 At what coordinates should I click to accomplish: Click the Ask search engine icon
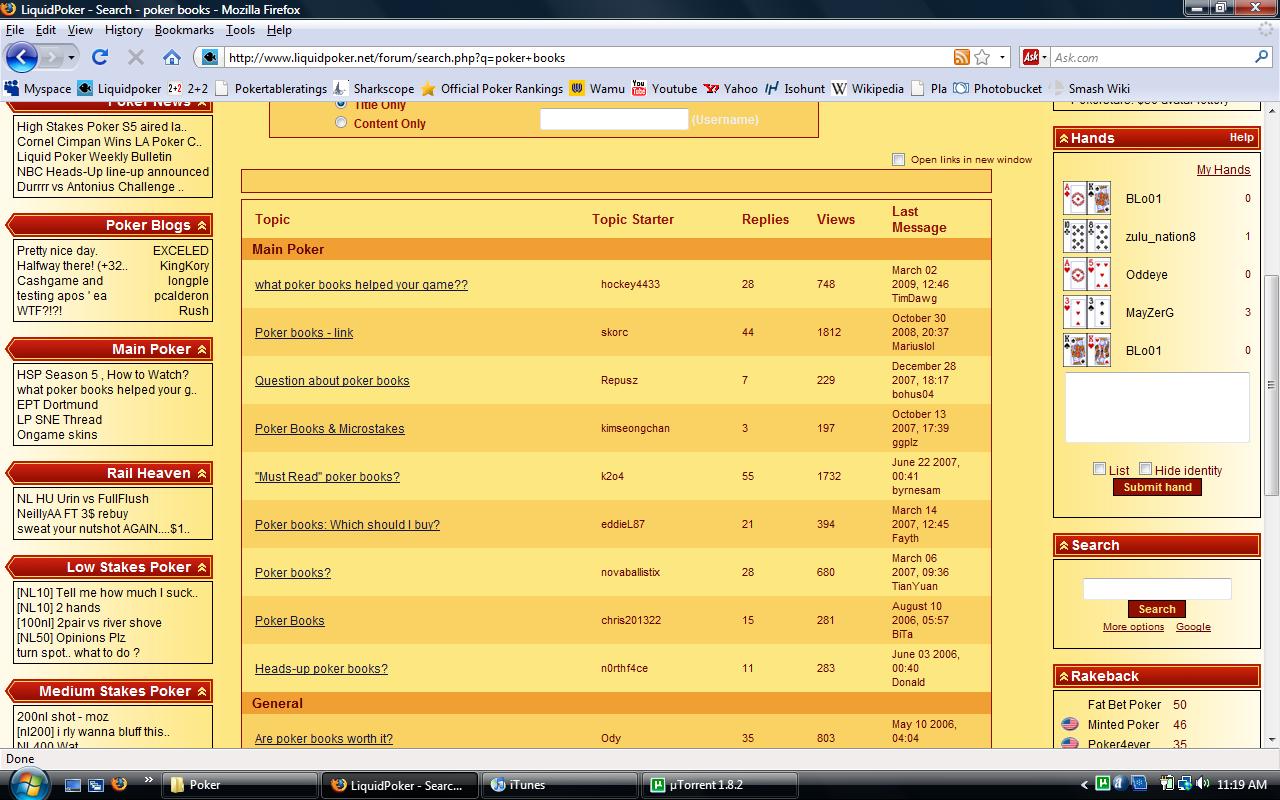1030,57
